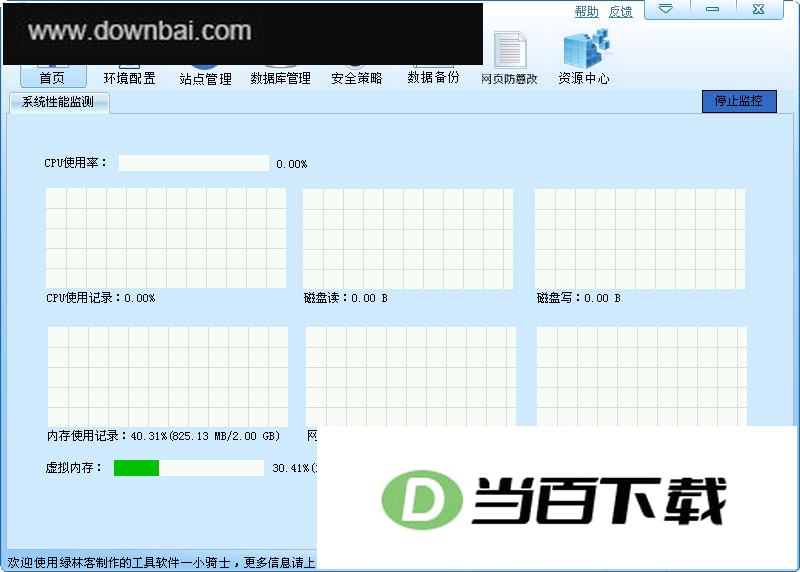Image resolution: width=800 pixels, height=572 pixels.
Task: Open 环境配置 environment settings
Action: click(129, 78)
